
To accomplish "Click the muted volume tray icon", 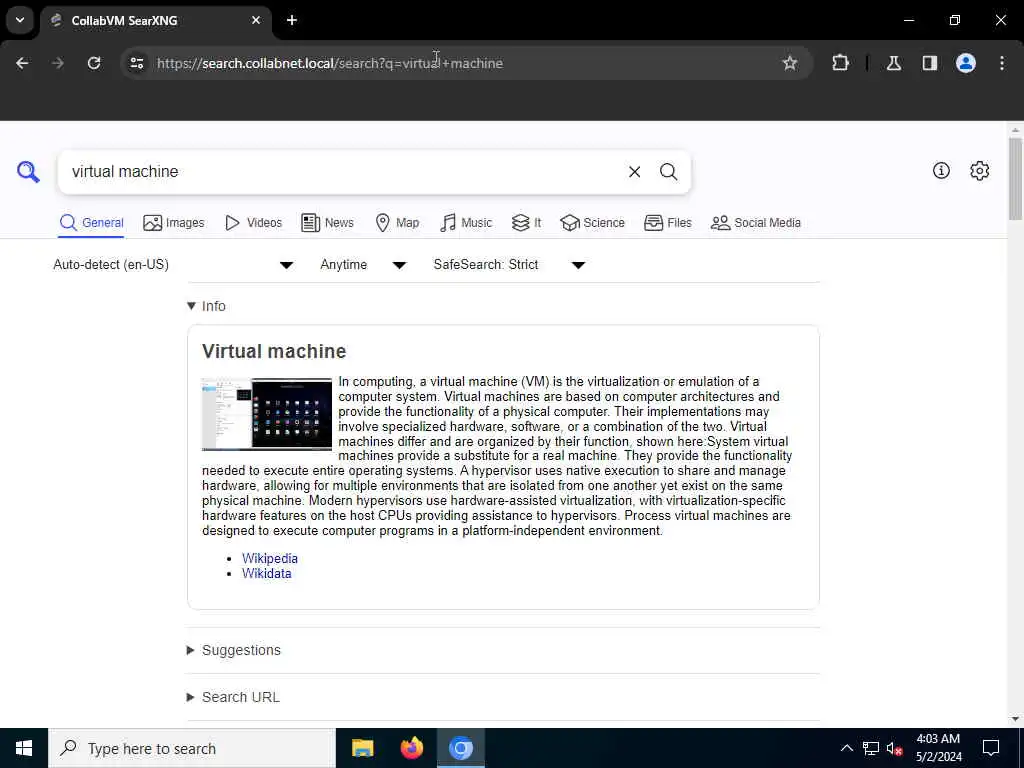I will [x=894, y=748].
